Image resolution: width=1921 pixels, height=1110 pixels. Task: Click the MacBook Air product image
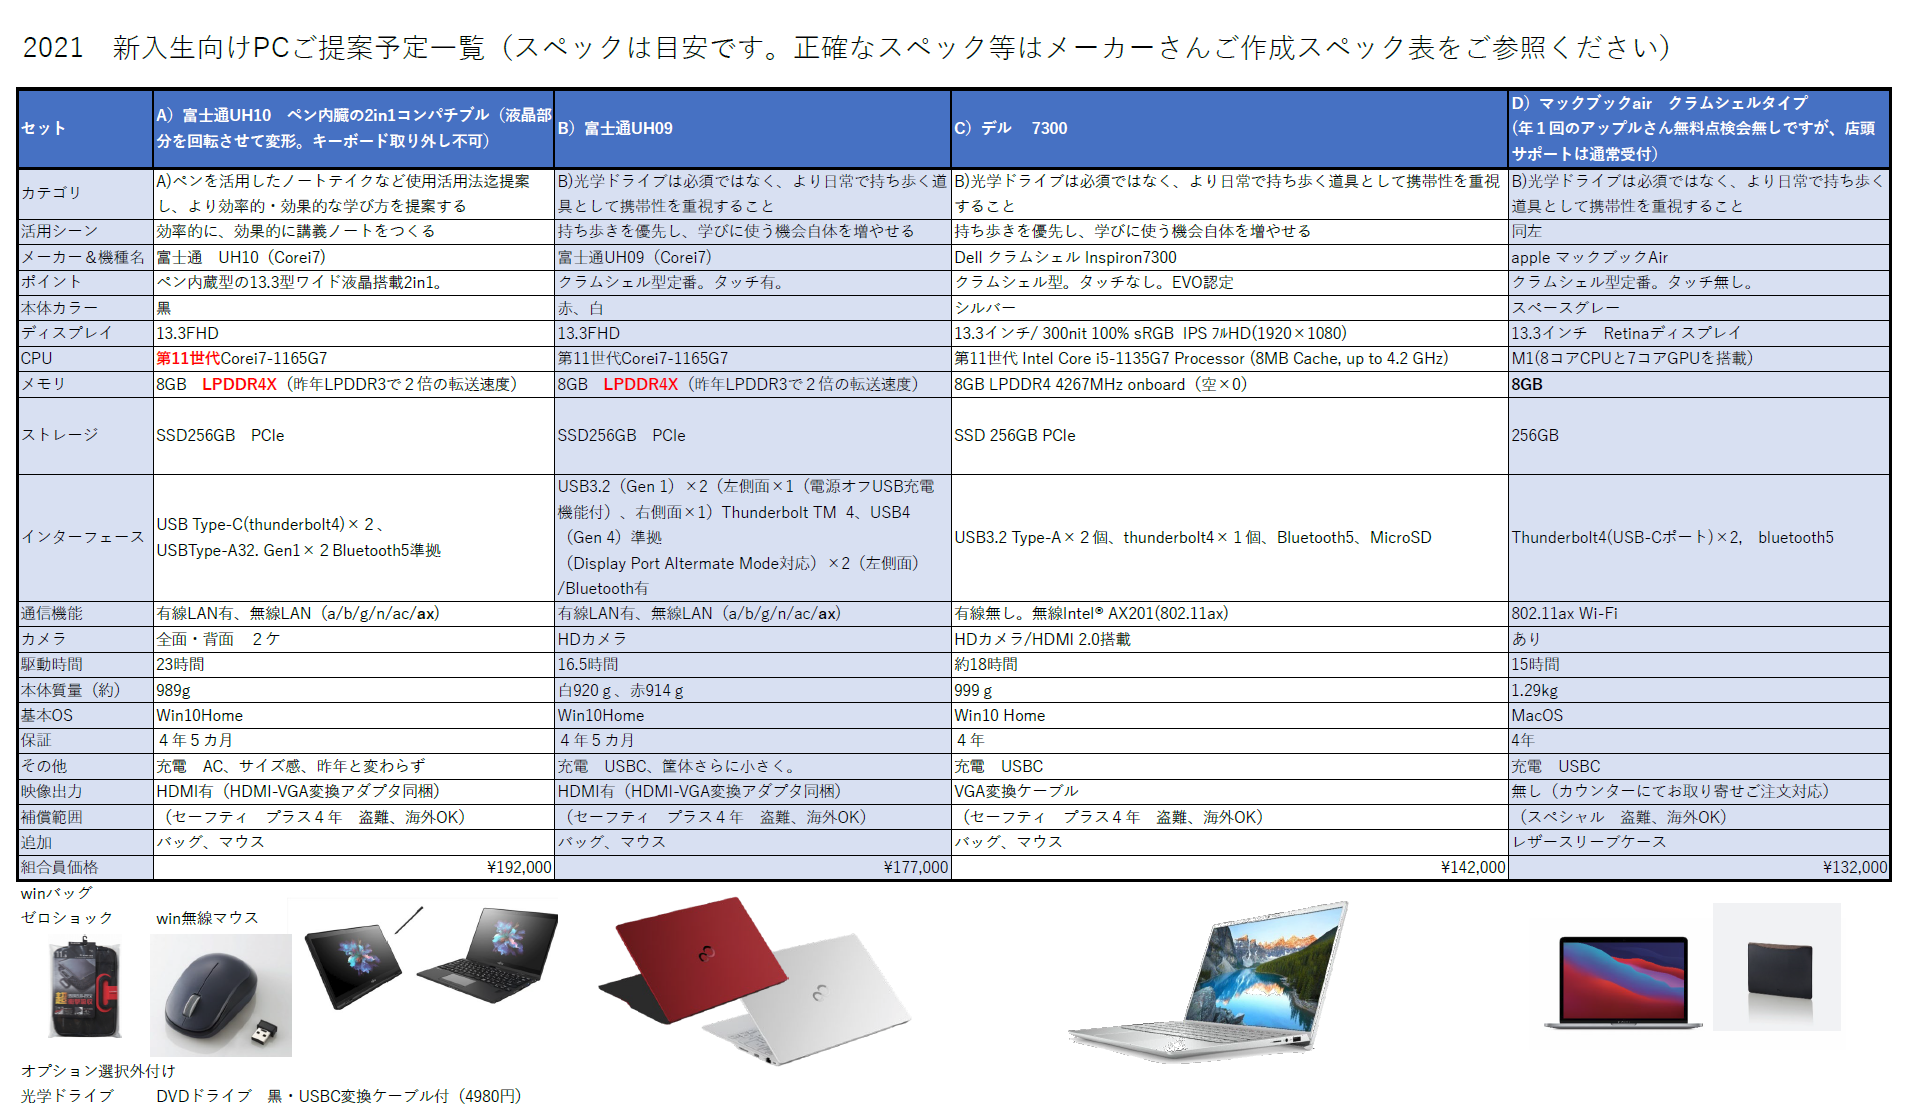(x=1623, y=982)
